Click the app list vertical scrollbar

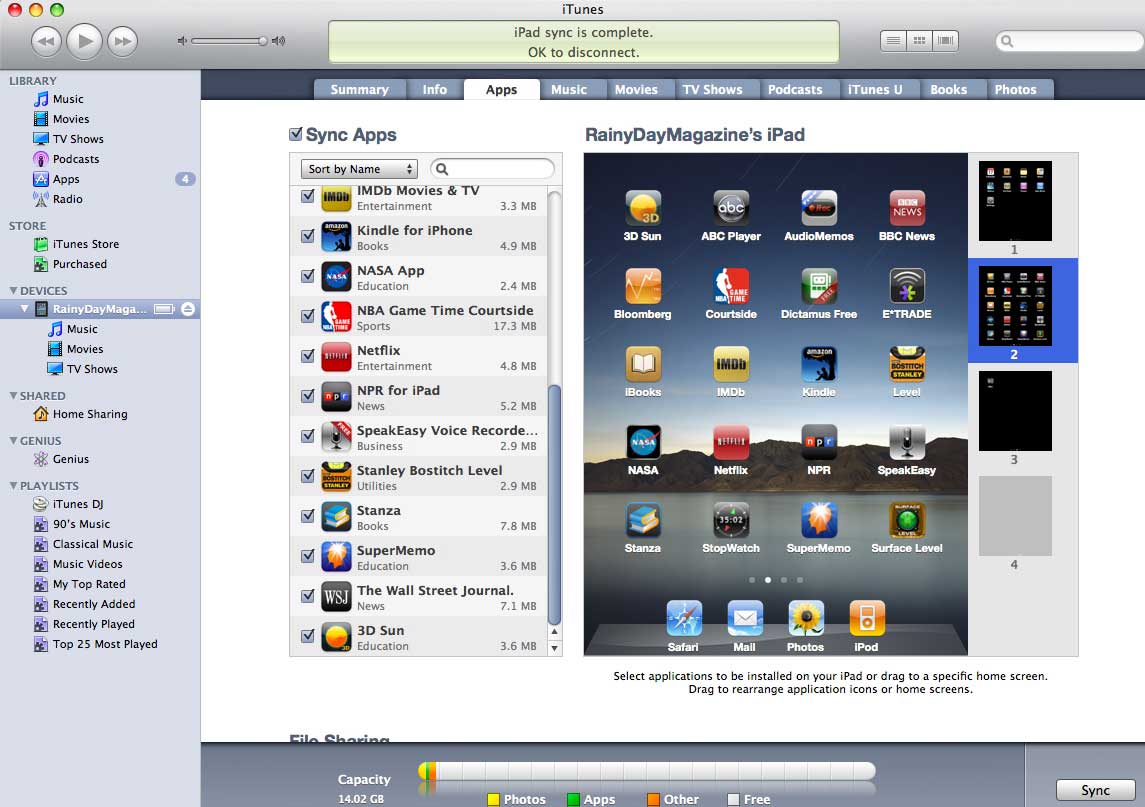click(x=554, y=504)
